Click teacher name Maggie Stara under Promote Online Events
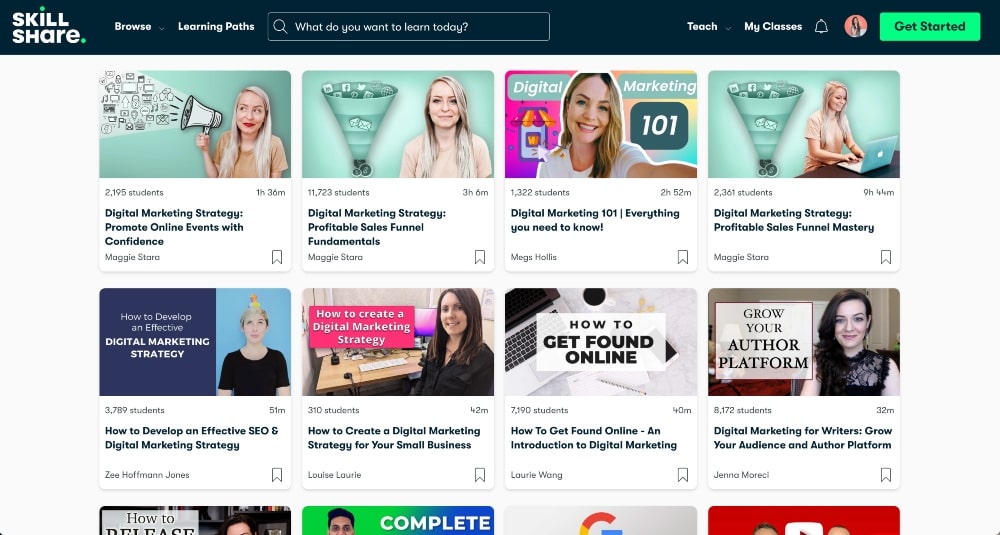Viewport: 1000px width, 535px height. (x=133, y=257)
